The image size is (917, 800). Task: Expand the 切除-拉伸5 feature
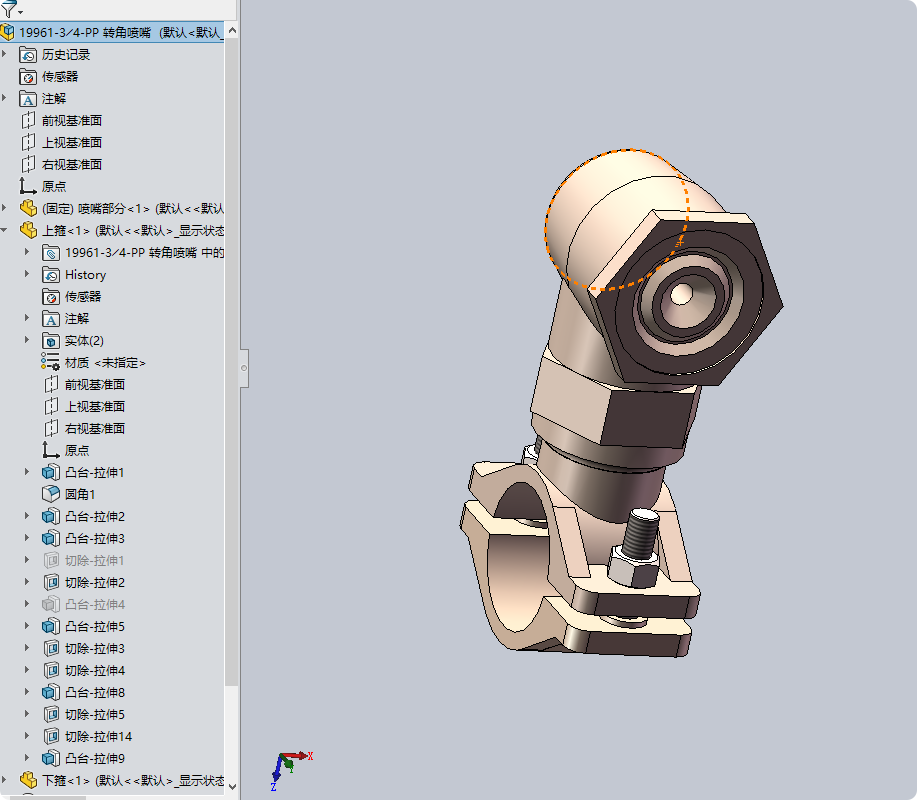27,714
